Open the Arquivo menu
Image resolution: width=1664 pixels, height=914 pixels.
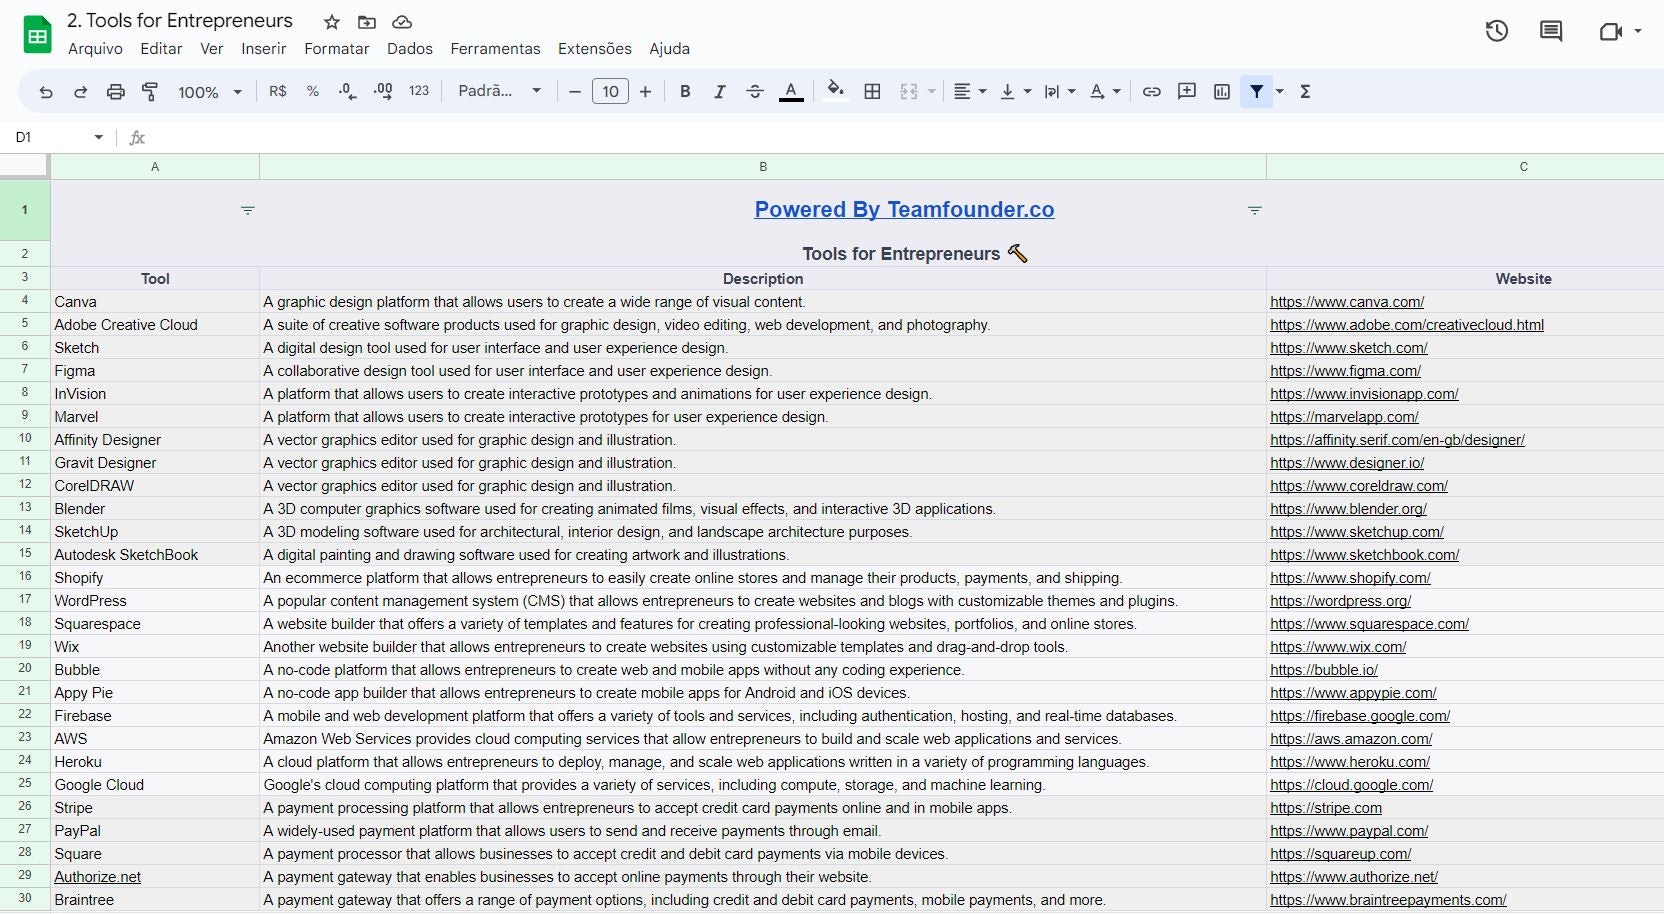pyautogui.click(x=95, y=49)
